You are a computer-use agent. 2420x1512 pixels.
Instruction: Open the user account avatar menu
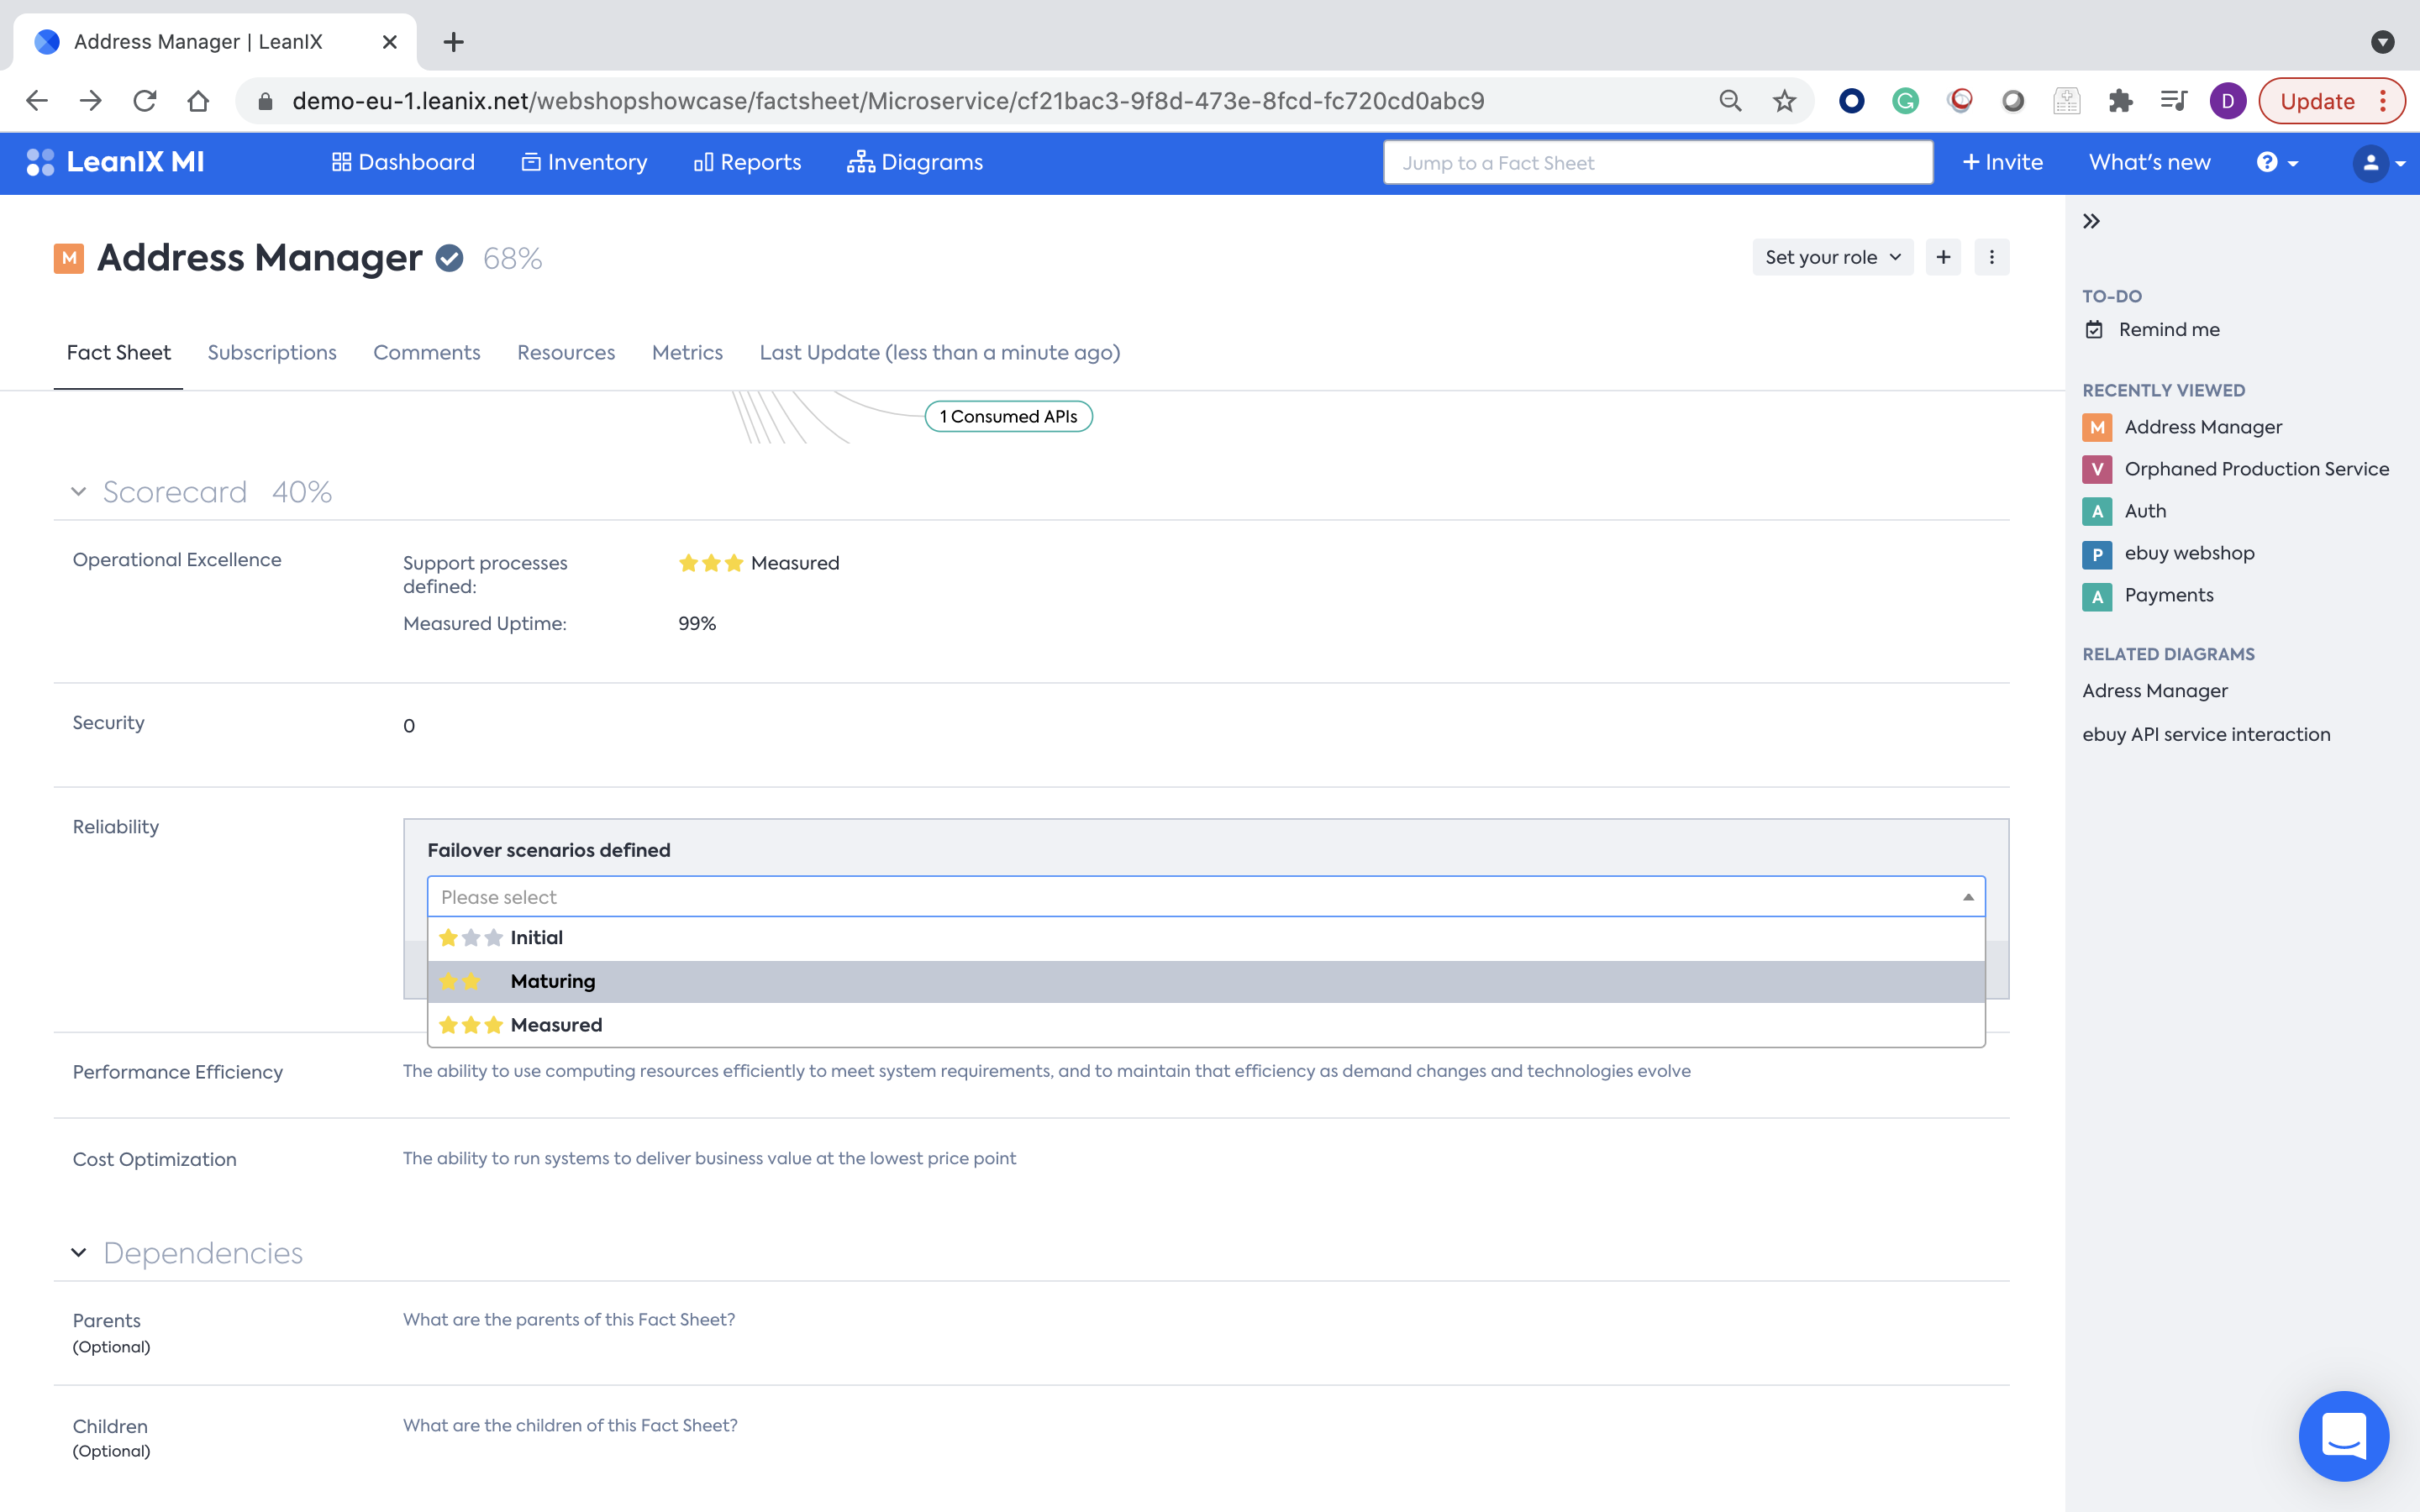[x=2371, y=162]
